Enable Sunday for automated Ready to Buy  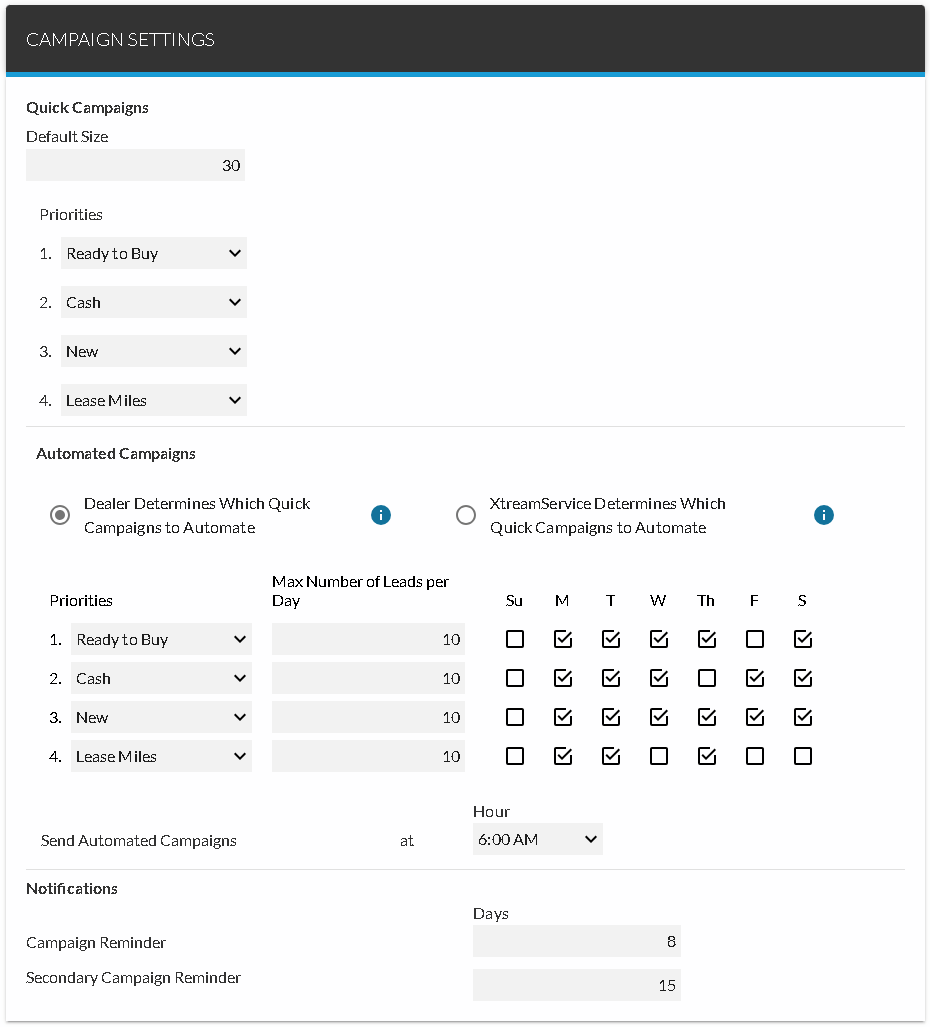515,639
